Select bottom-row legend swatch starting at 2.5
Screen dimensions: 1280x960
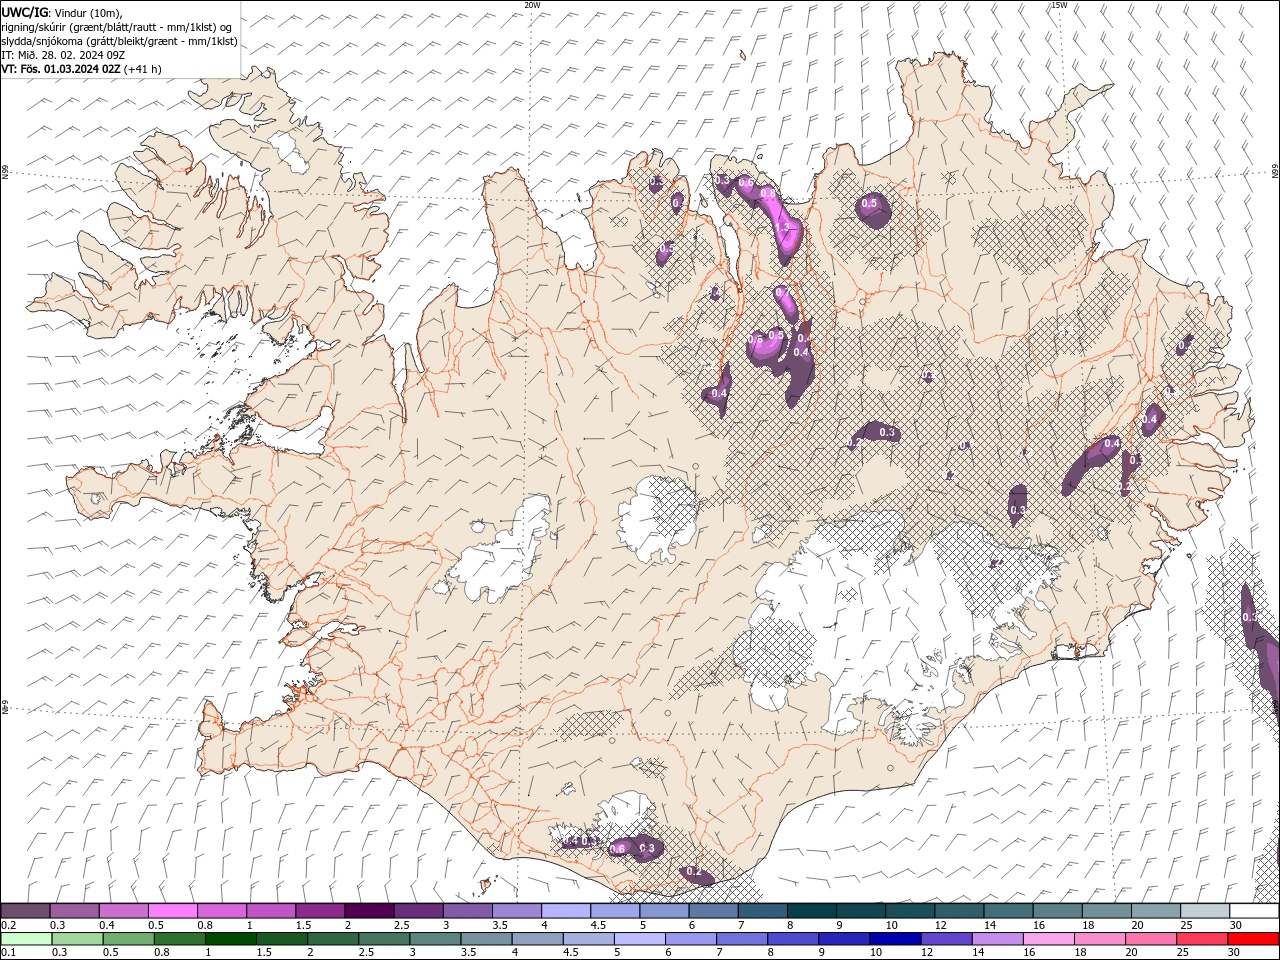pyautogui.click(x=383, y=939)
